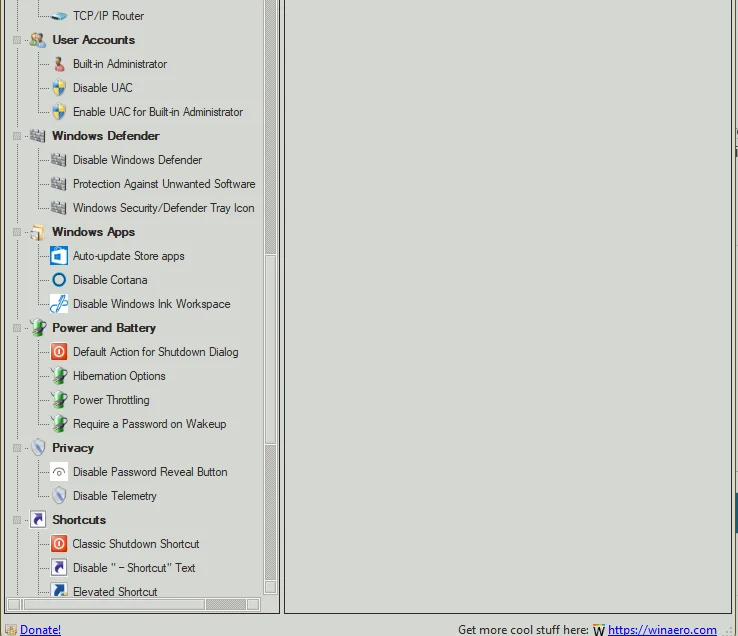Click the Windows Apps folder icon

[38, 232]
